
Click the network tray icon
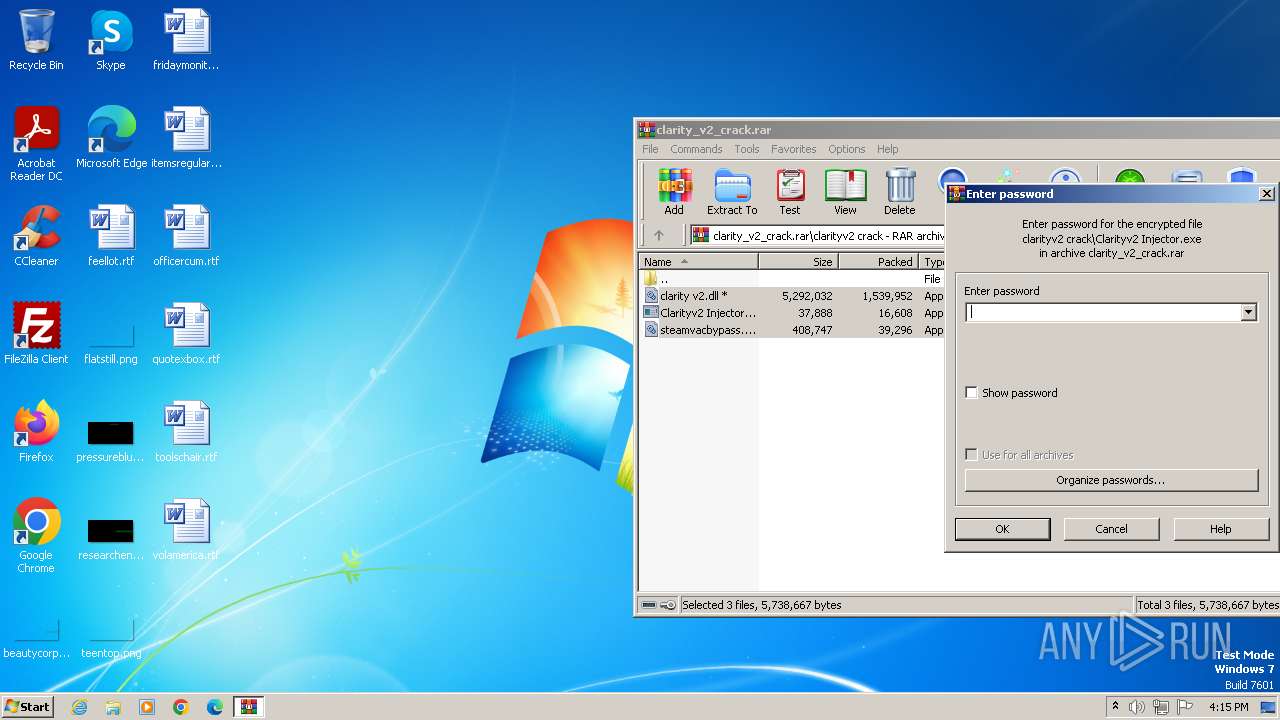pos(1161,707)
